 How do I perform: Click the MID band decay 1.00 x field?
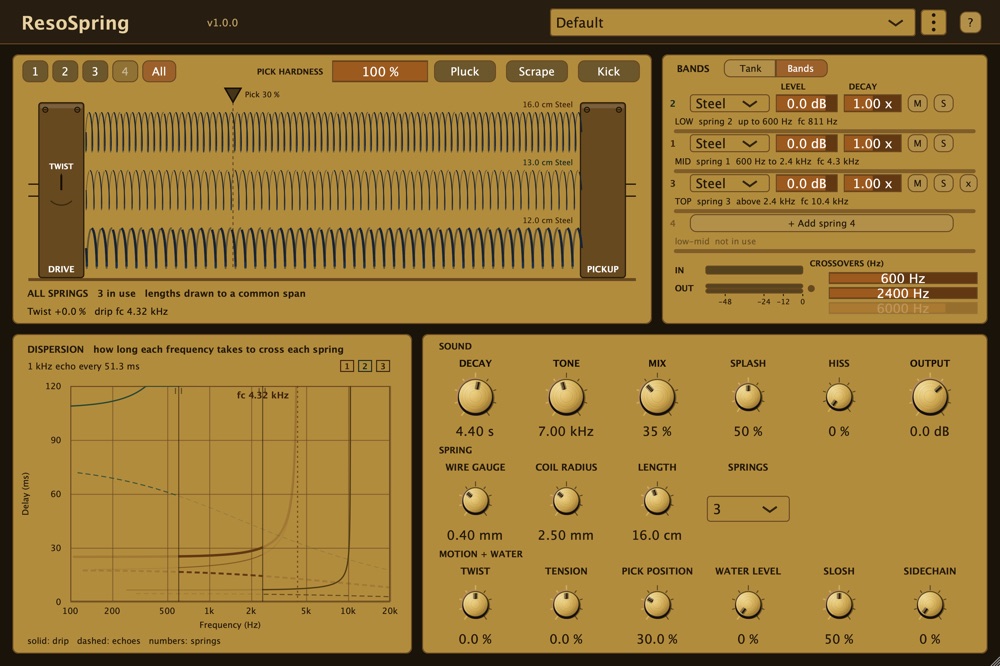click(872, 144)
